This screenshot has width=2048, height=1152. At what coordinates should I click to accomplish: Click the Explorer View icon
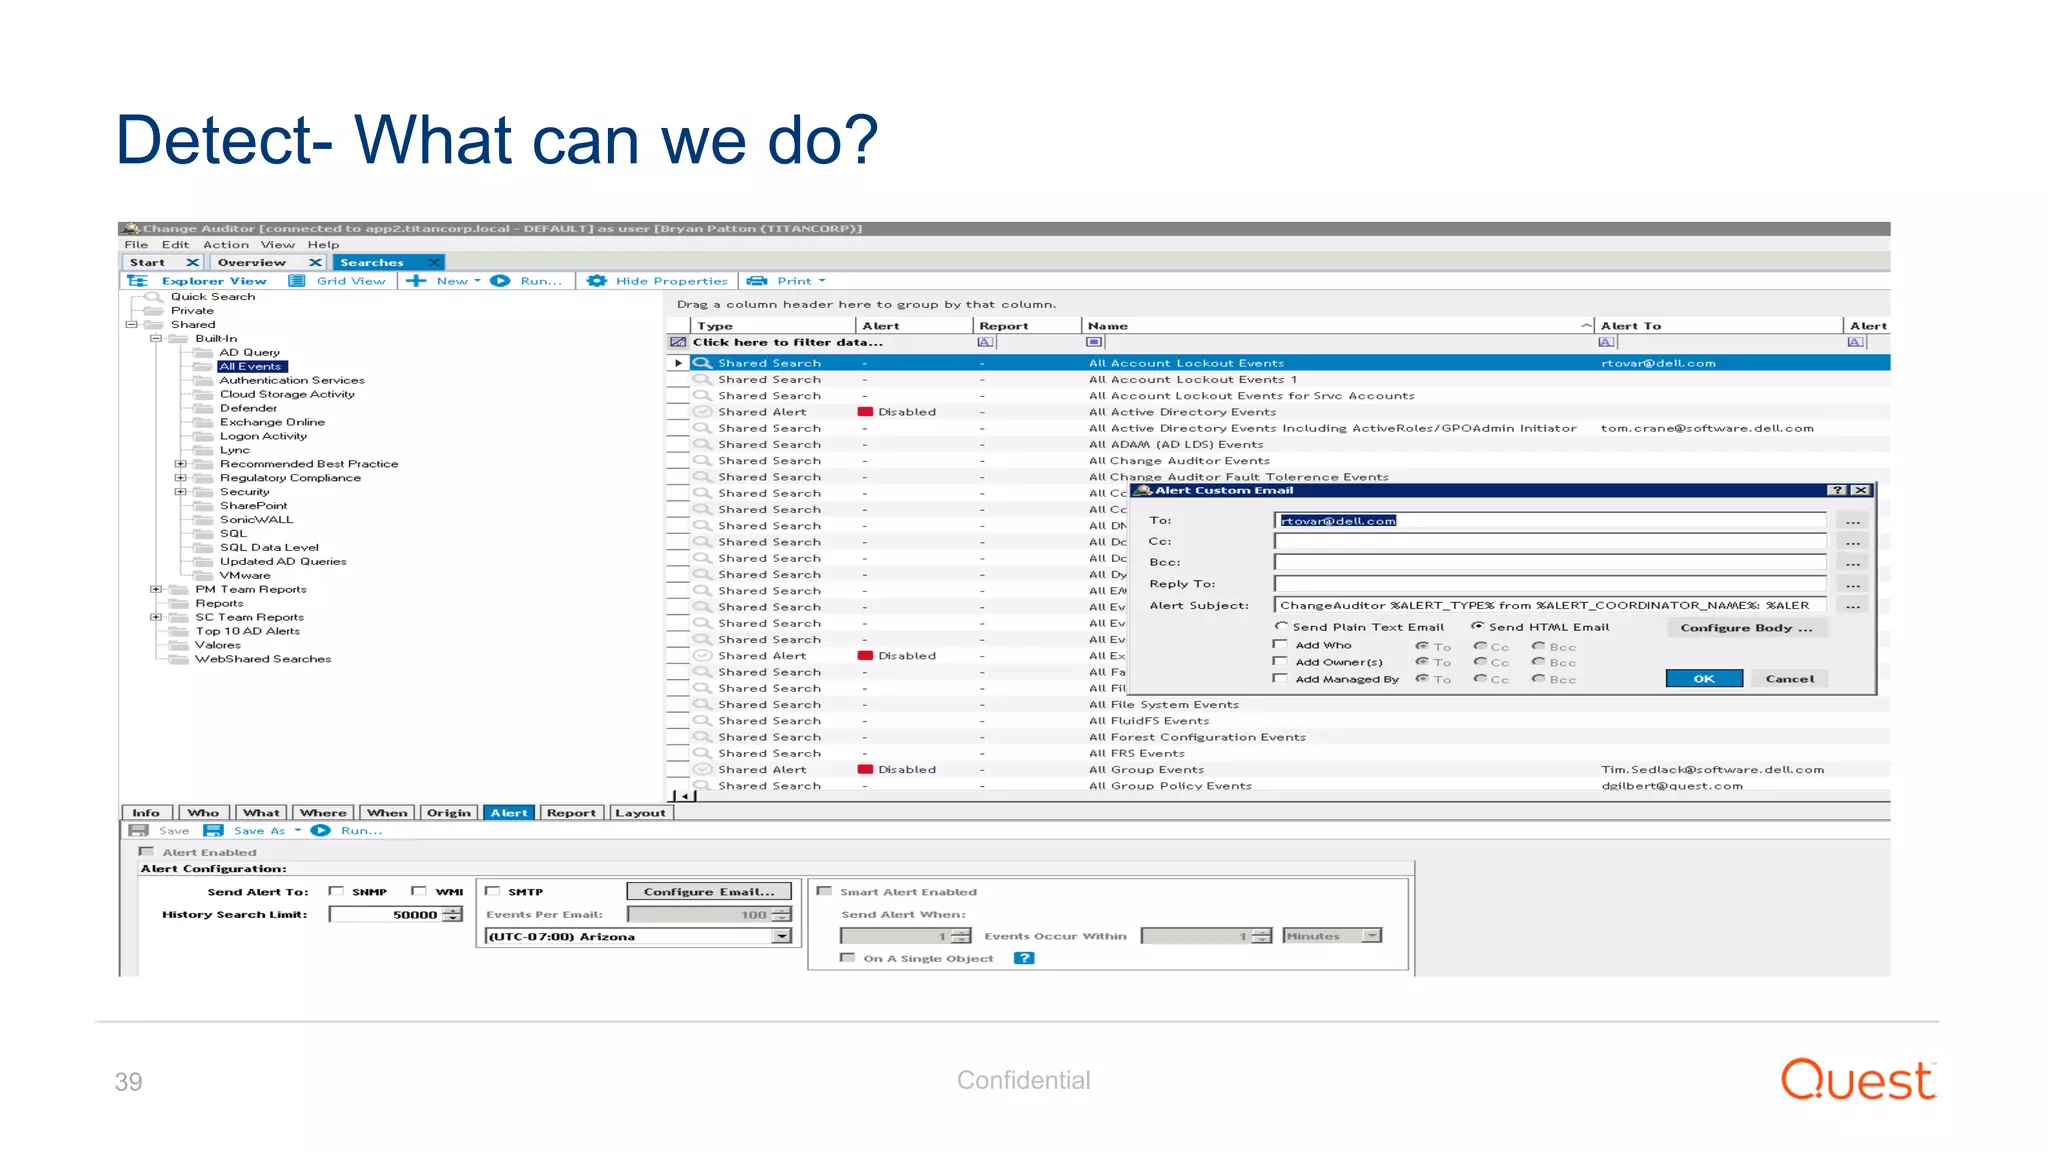coord(138,281)
